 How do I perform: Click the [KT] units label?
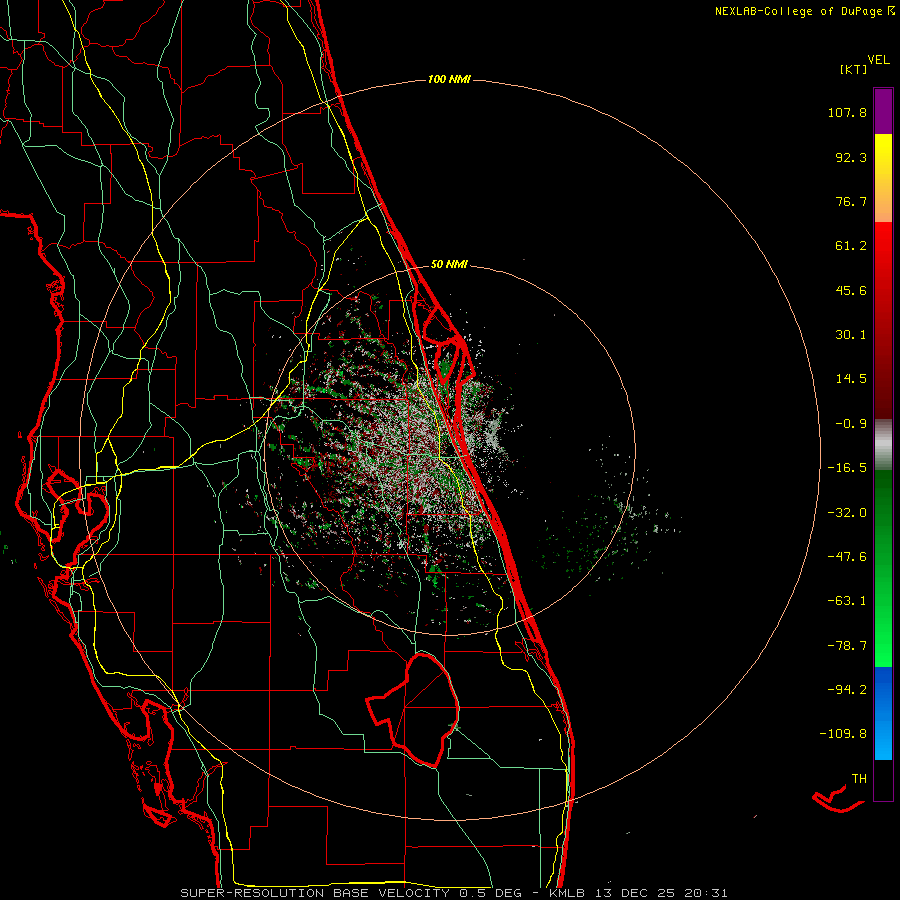click(853, 69)
